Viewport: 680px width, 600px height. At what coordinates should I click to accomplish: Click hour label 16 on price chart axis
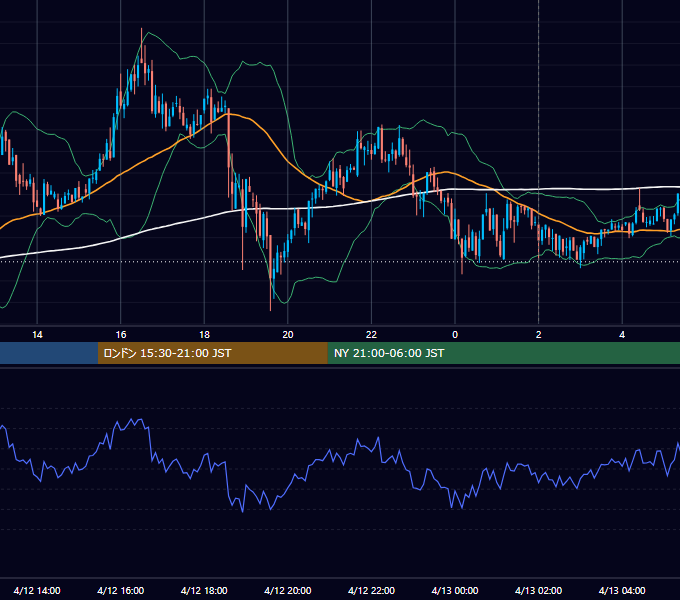click(121, 335)
